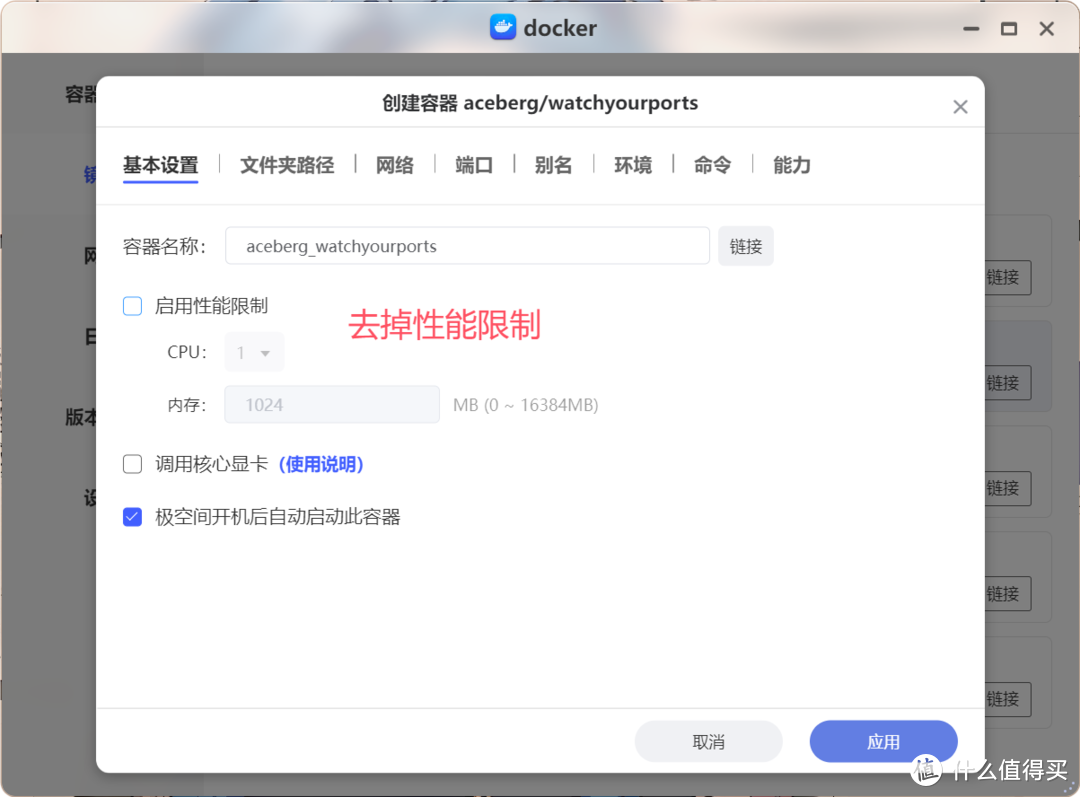Click the 内存 memory limit input field
Screen dimensions: 1080x797
coord(331,404)
